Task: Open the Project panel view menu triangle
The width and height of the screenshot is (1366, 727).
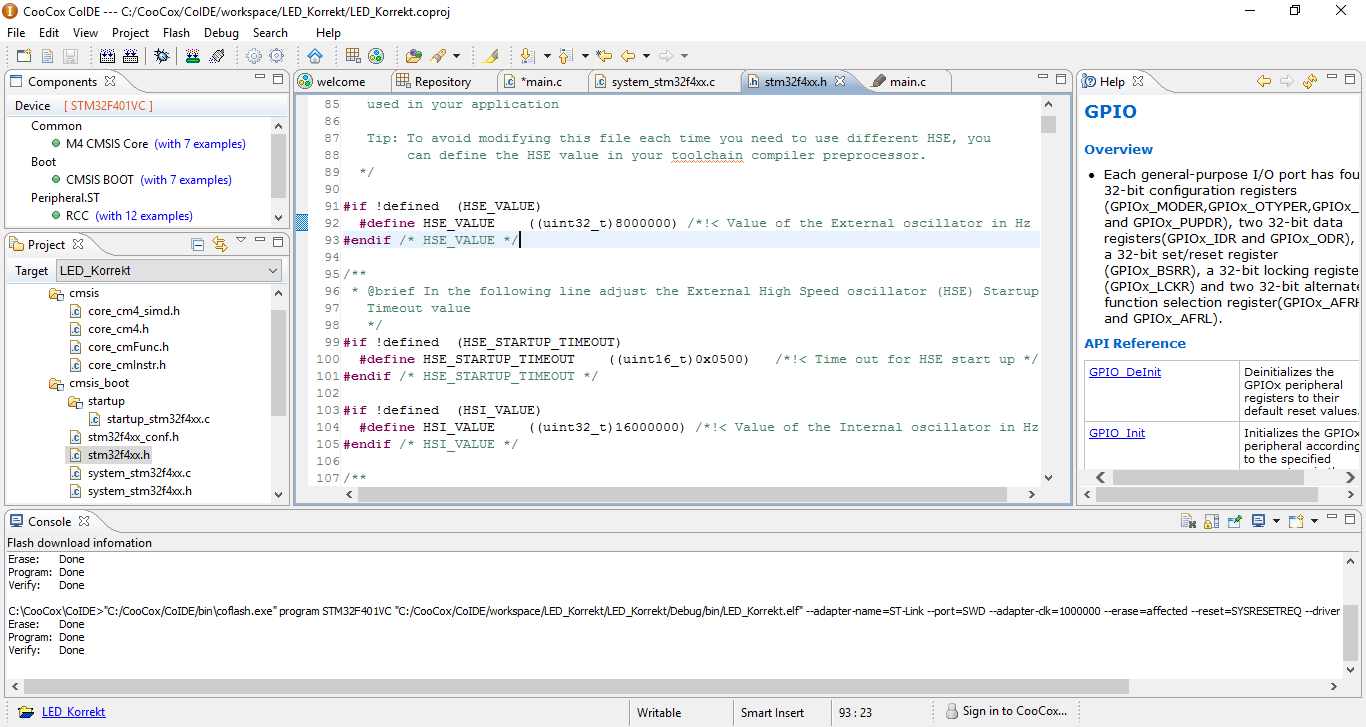Action: [241, 241]
